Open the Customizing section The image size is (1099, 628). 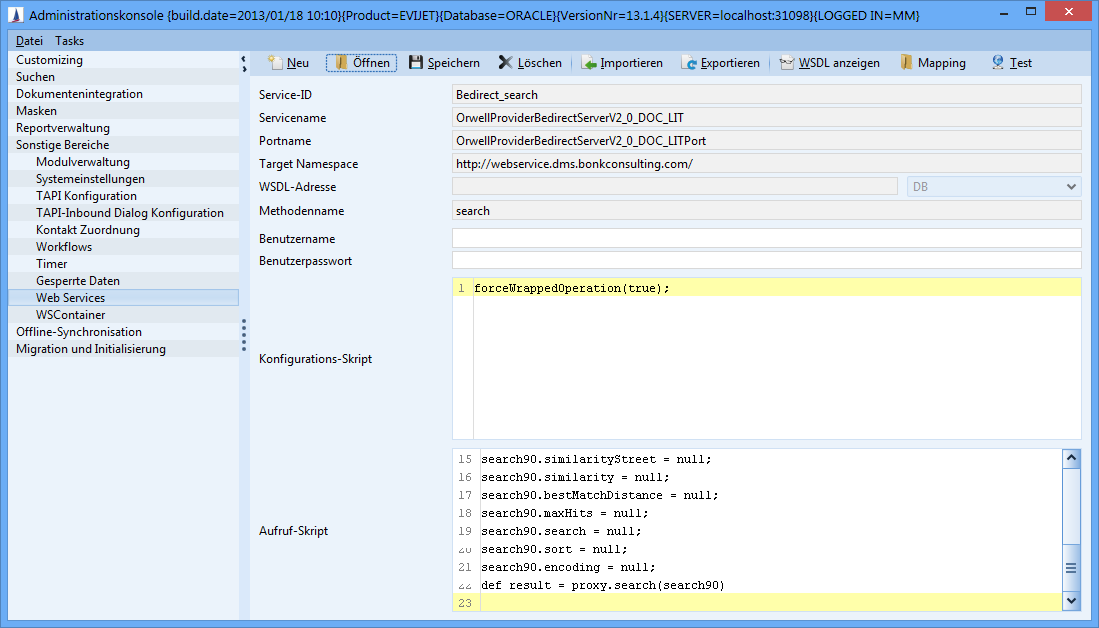(x=49, y=60)
